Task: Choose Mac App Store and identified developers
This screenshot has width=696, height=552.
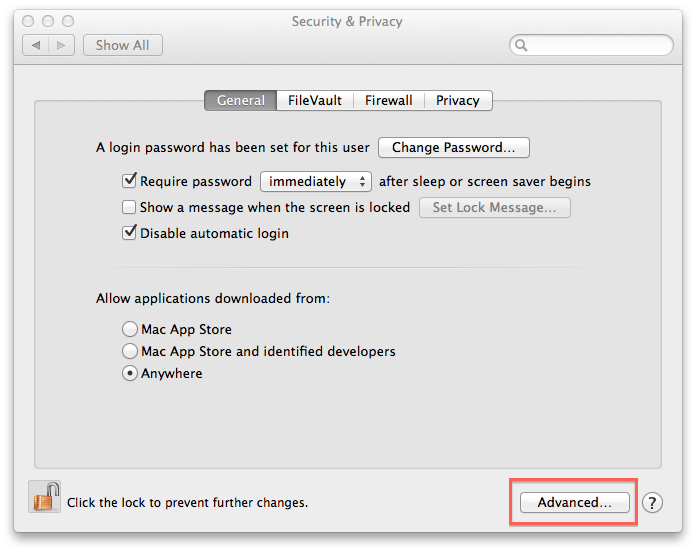Action: pyautogui.click(x=130, y=351)
